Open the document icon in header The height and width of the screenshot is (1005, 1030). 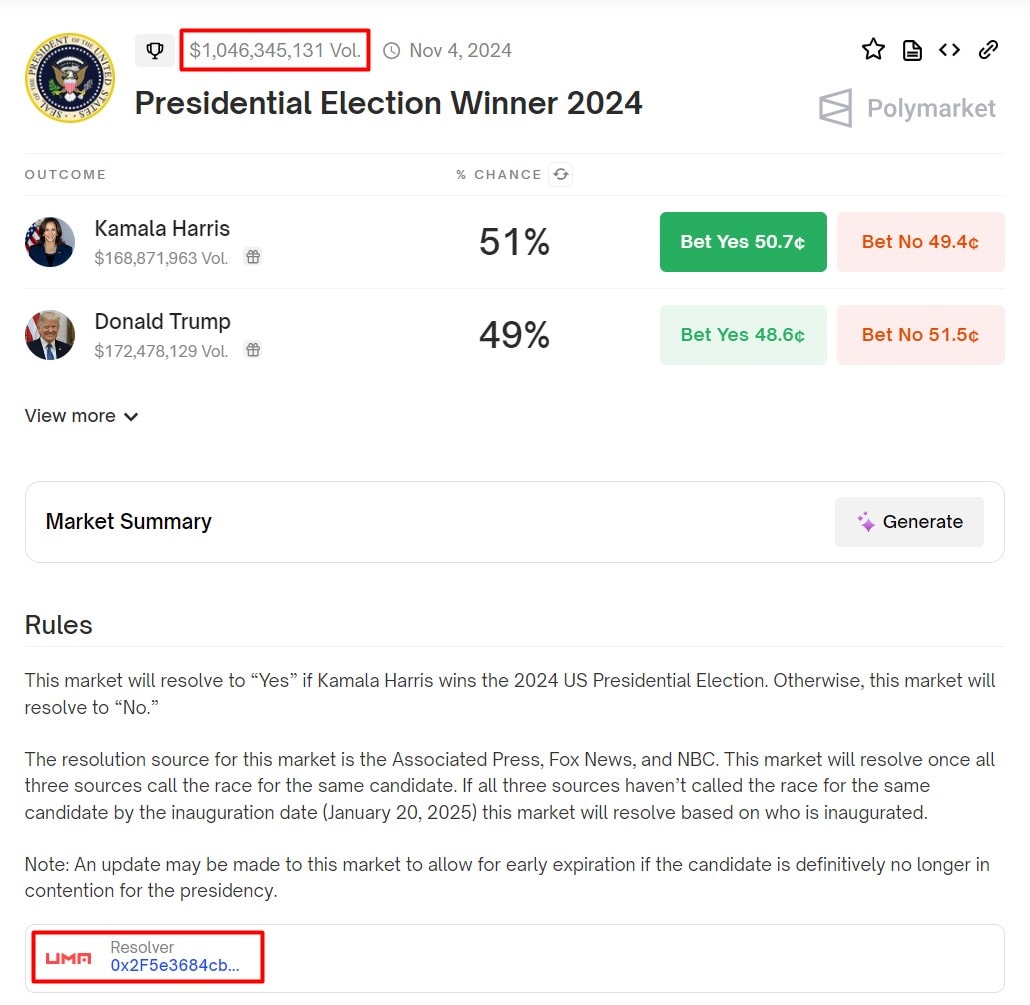tap(912, 50)
